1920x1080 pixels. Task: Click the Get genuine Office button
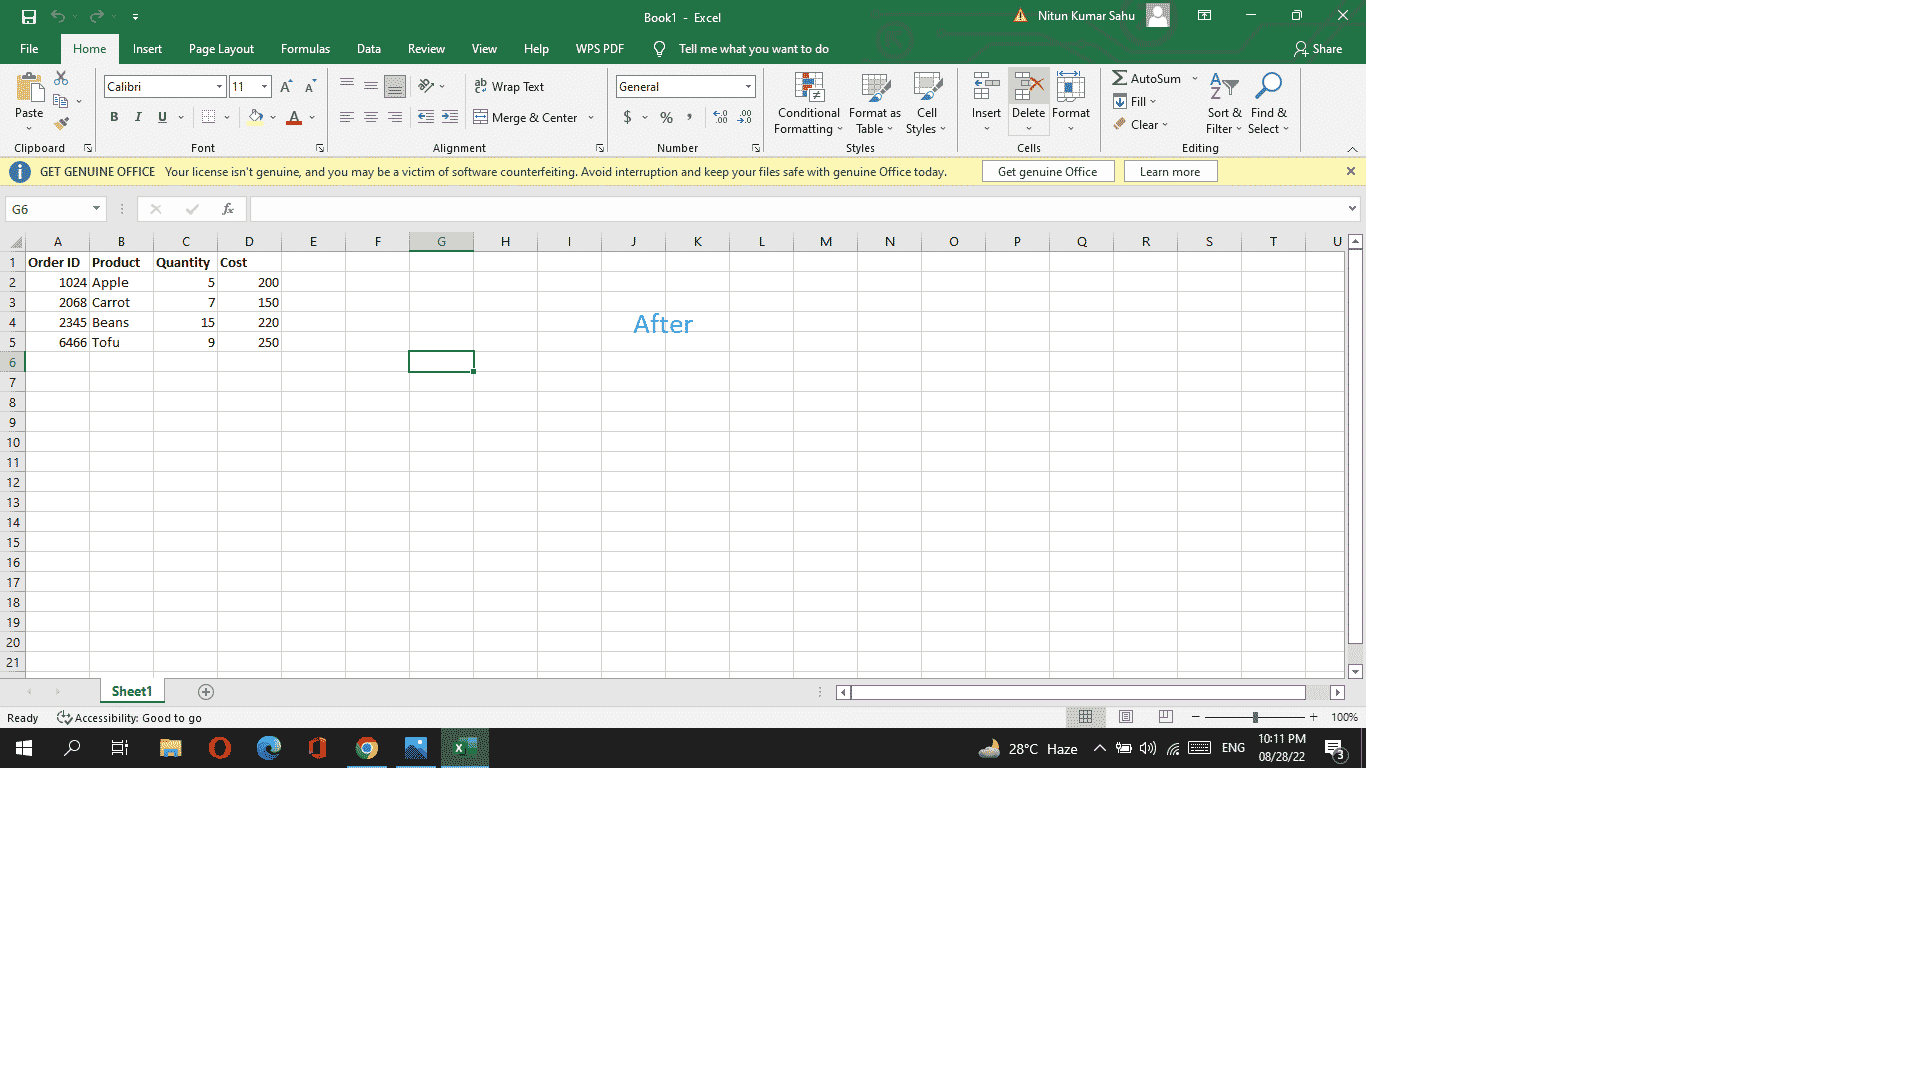click(1047, 171)
